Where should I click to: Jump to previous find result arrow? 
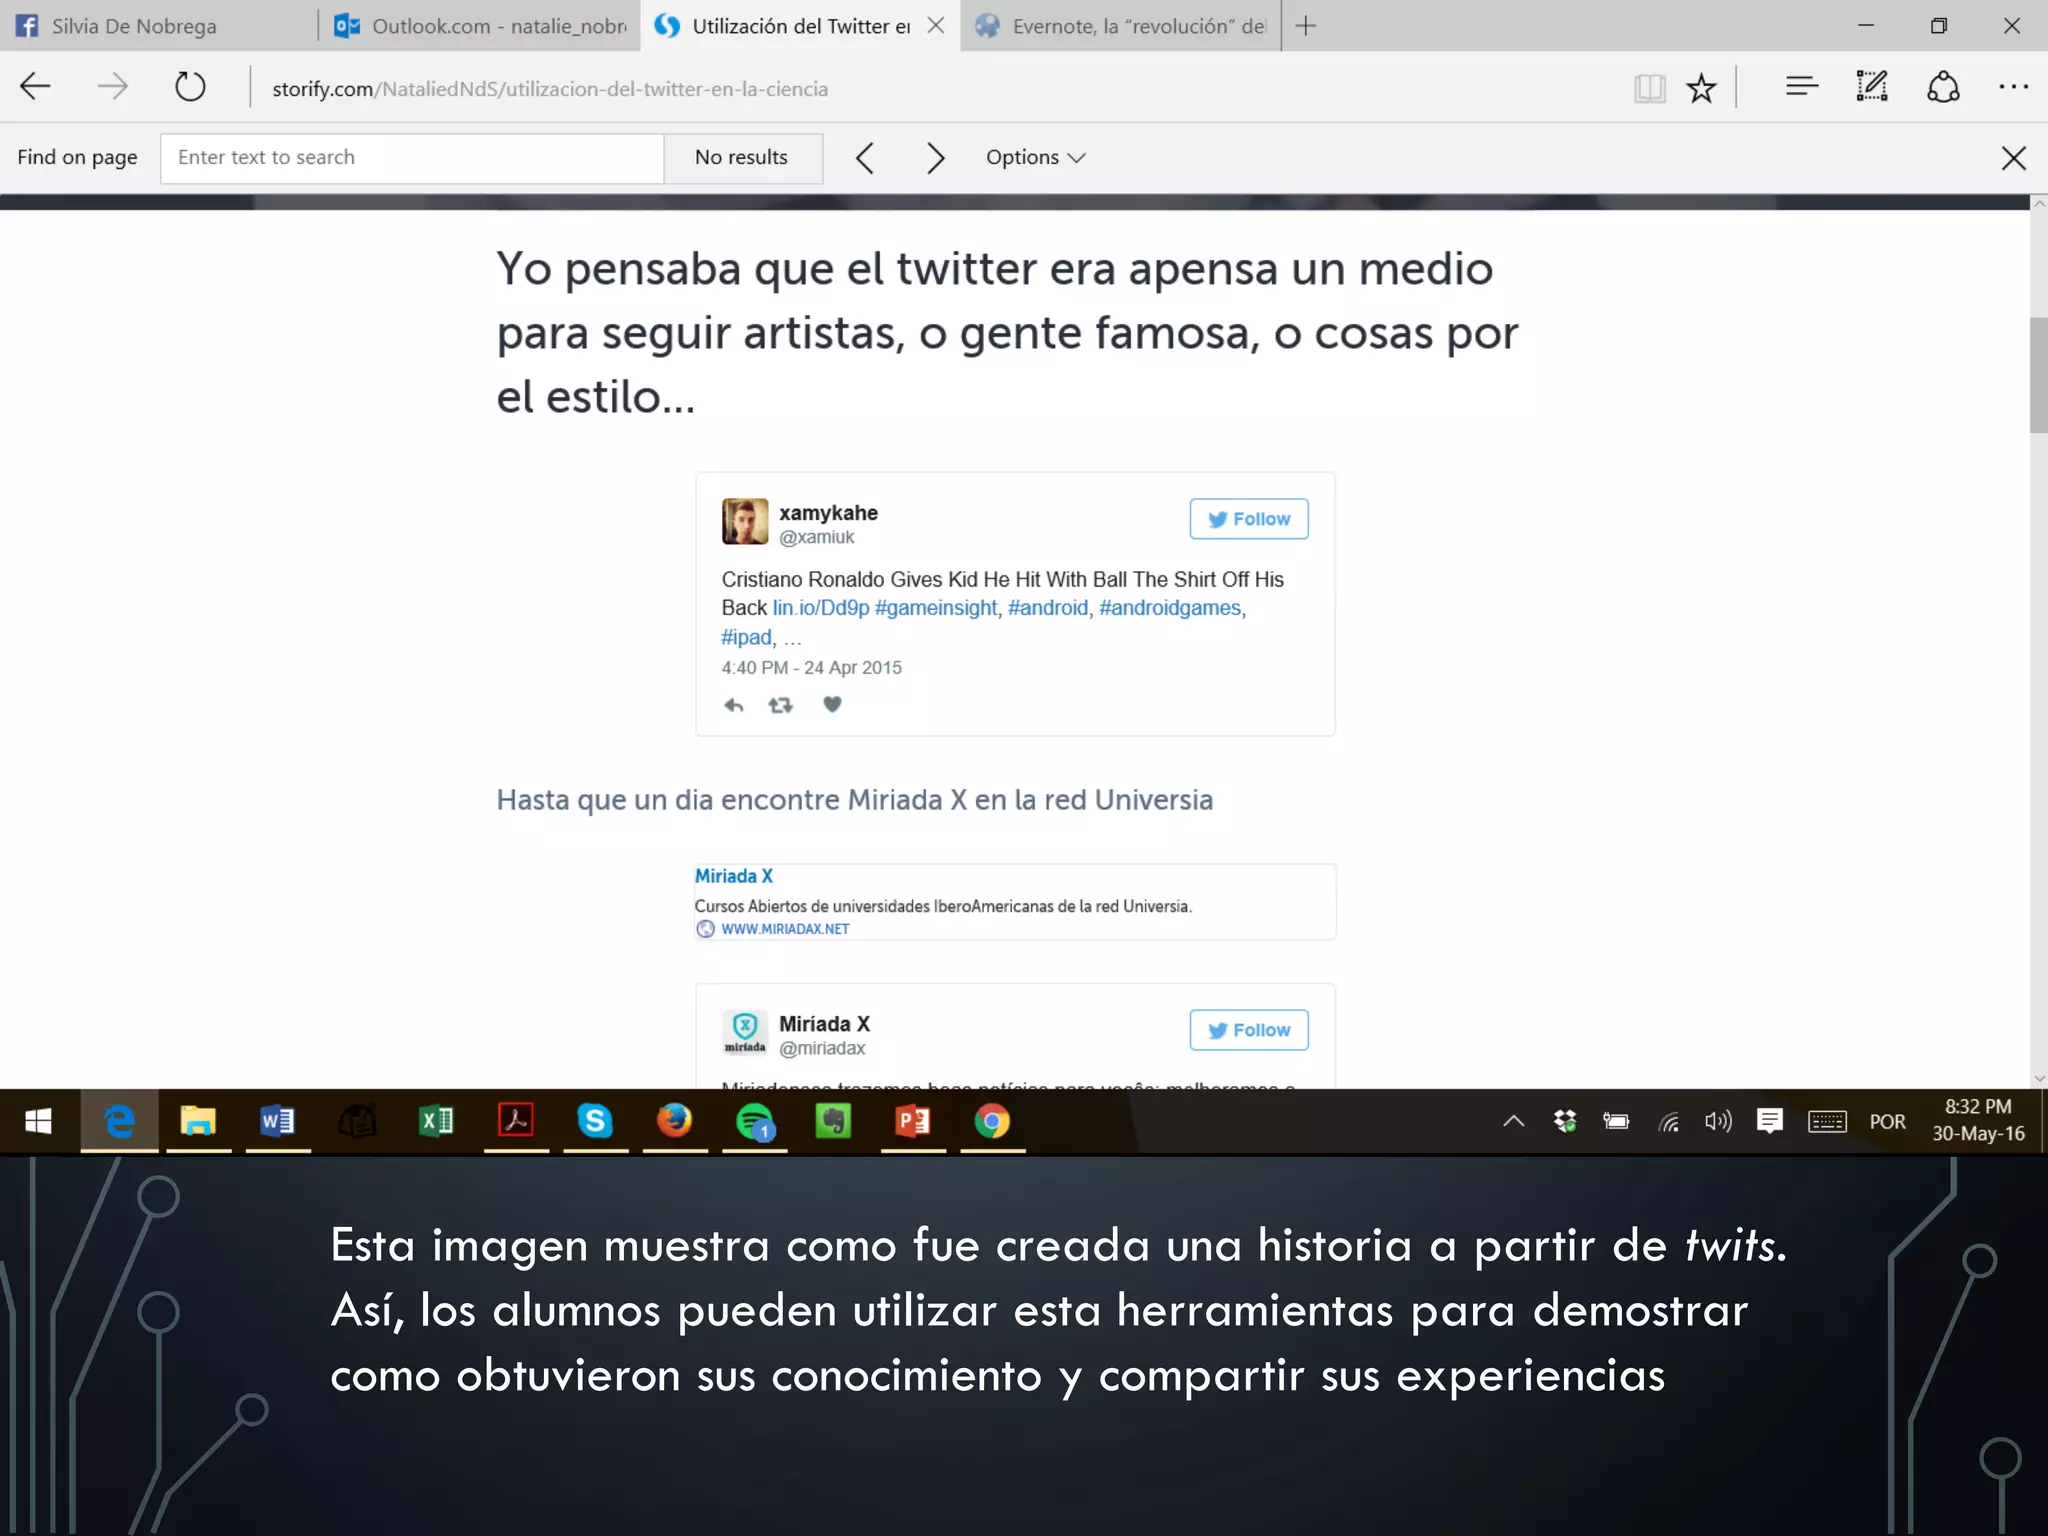[865, 158]
